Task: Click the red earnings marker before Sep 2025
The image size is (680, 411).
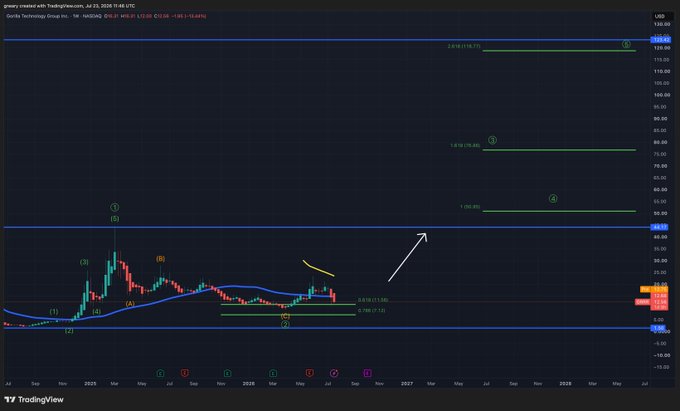Action: pos(185,373)
